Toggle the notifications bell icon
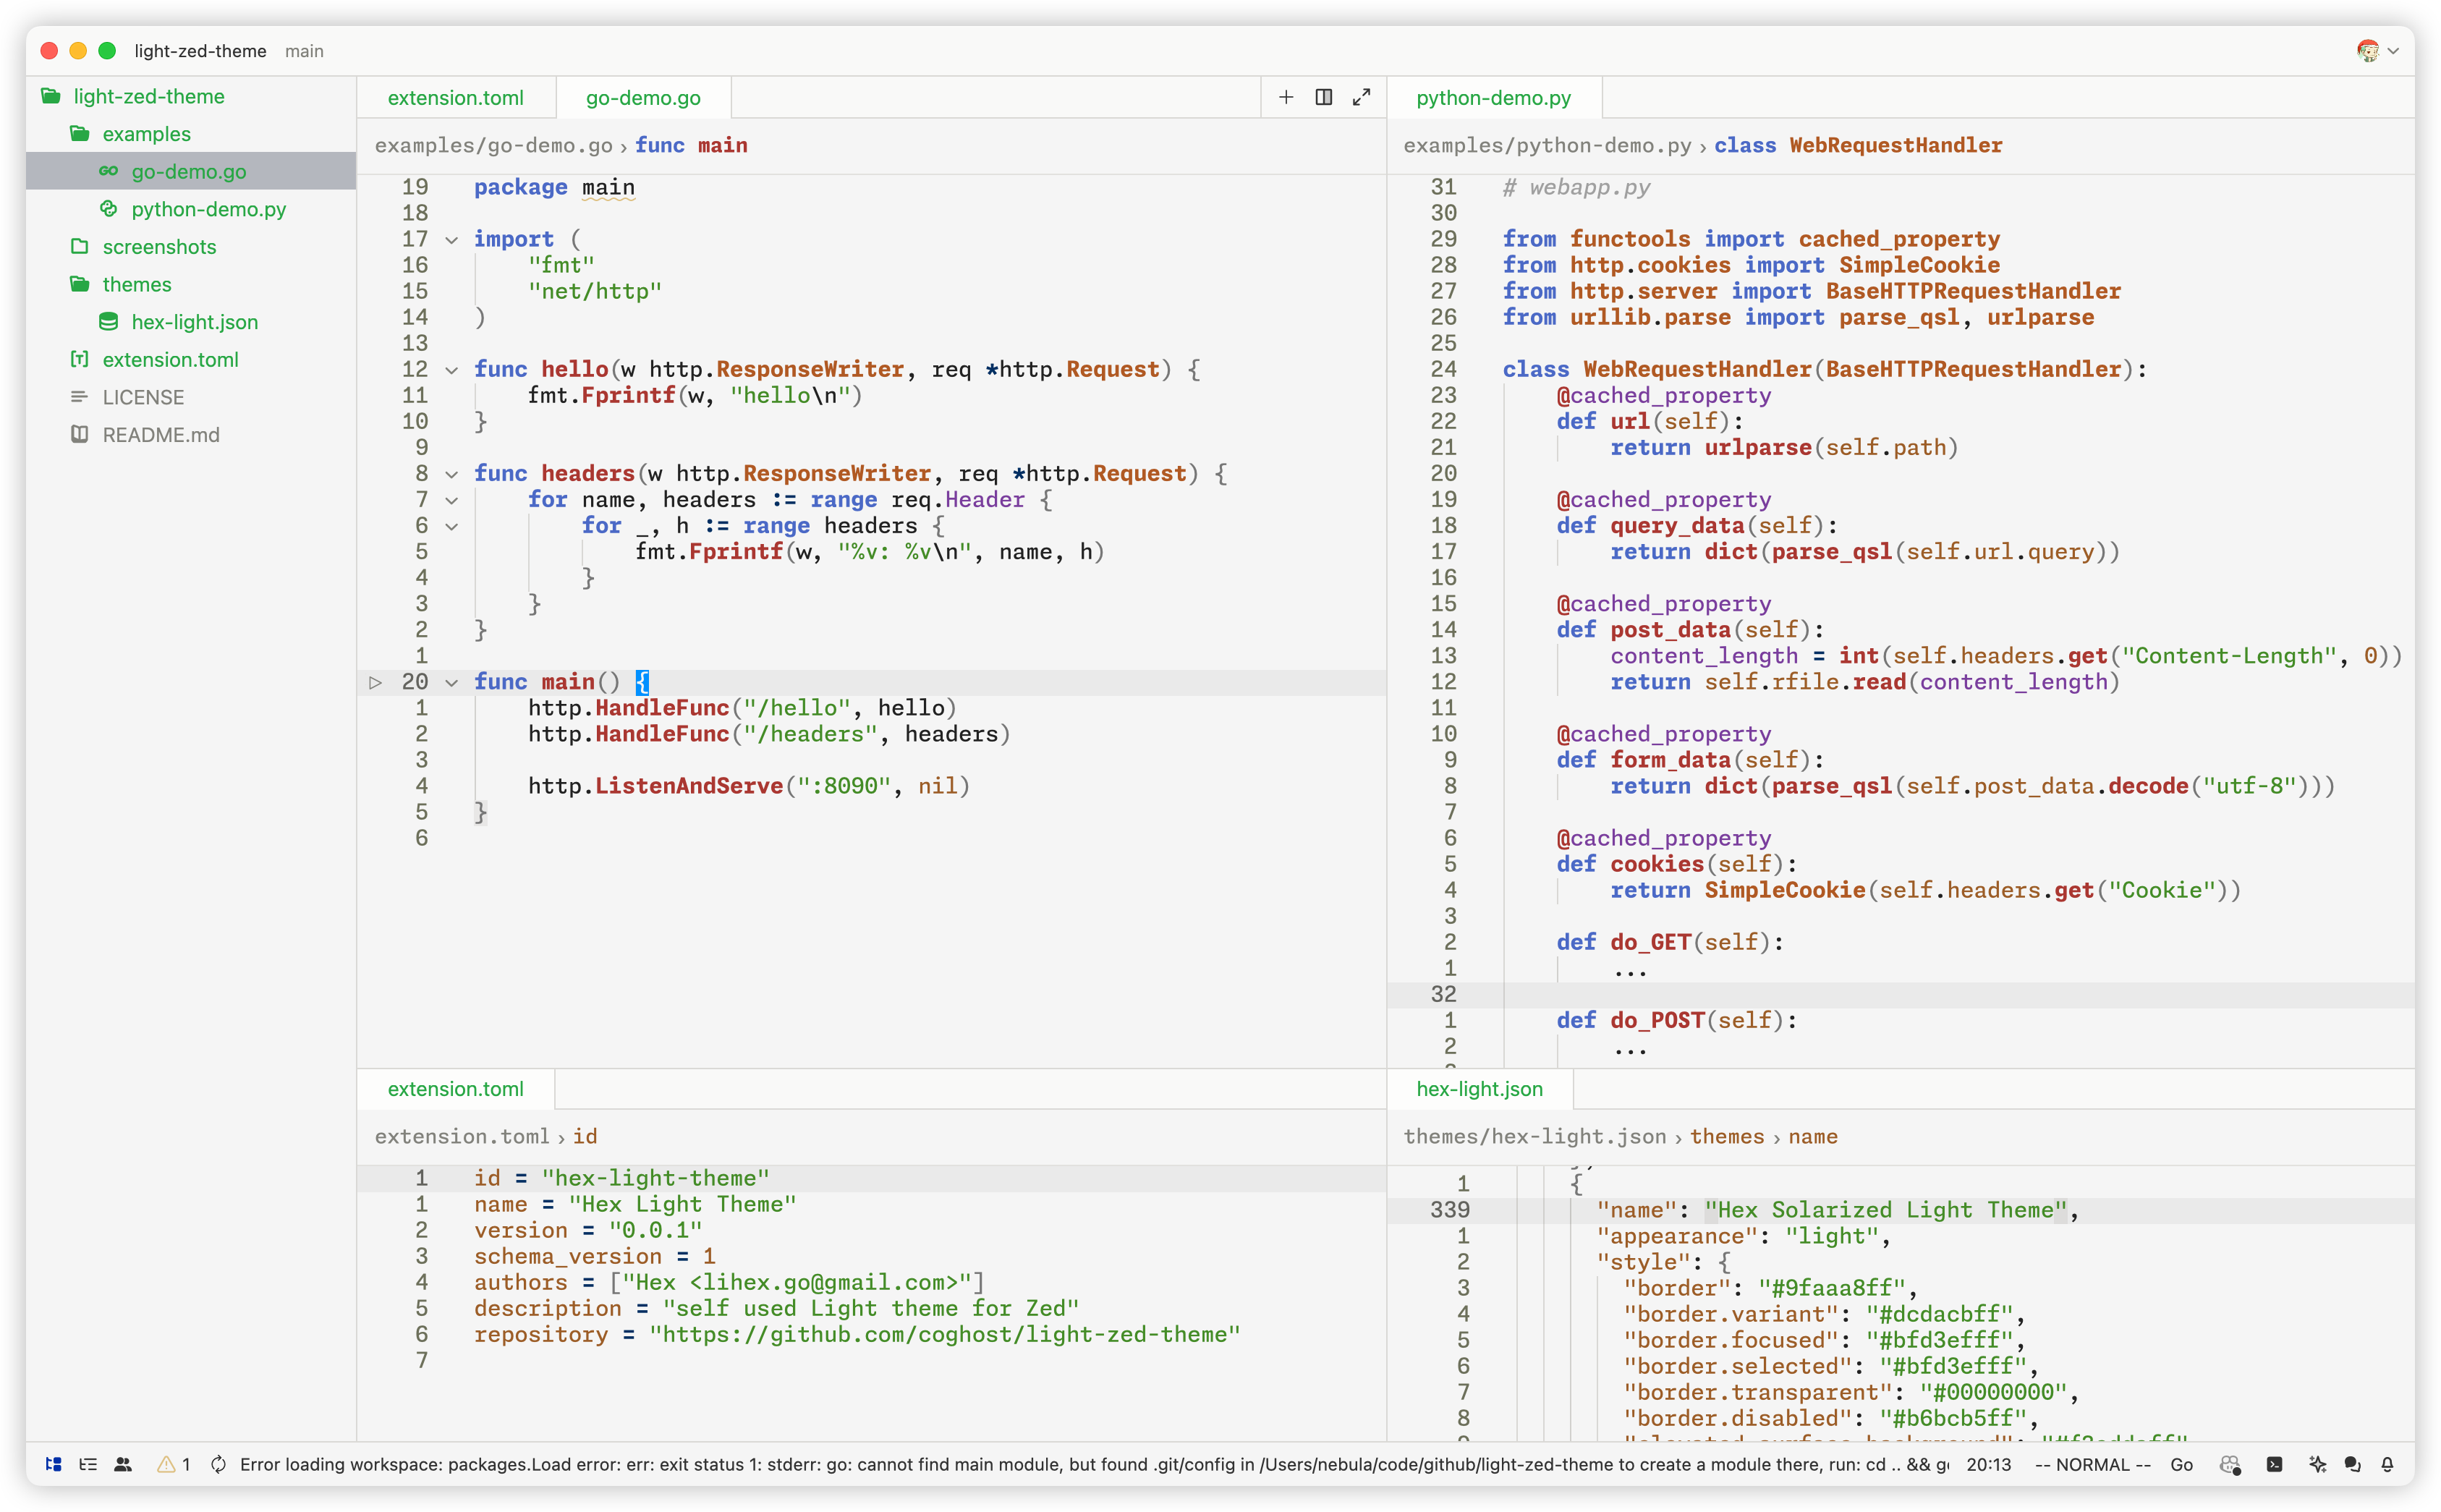Screen dimensions: 2441x1512 coord(2388,1464)
